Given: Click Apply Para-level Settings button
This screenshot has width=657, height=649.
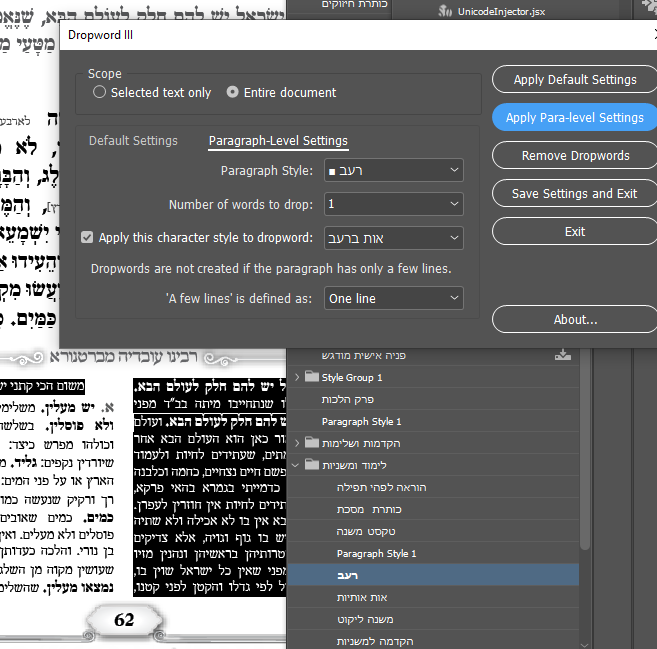Looking at the screenshot, I should (574, 117).
